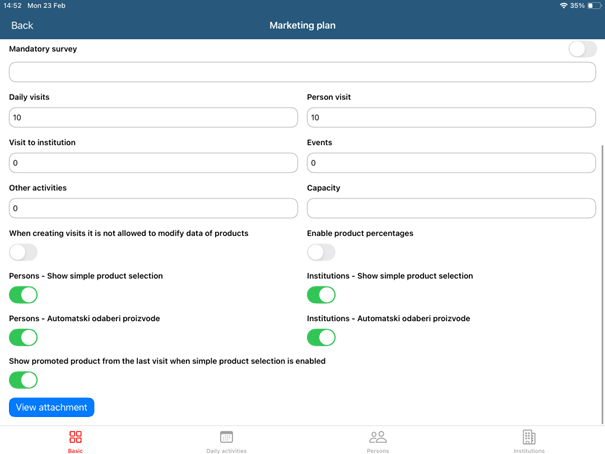Go Back from Marketing plan
605x454 pixels.
(x=22, y=26)
